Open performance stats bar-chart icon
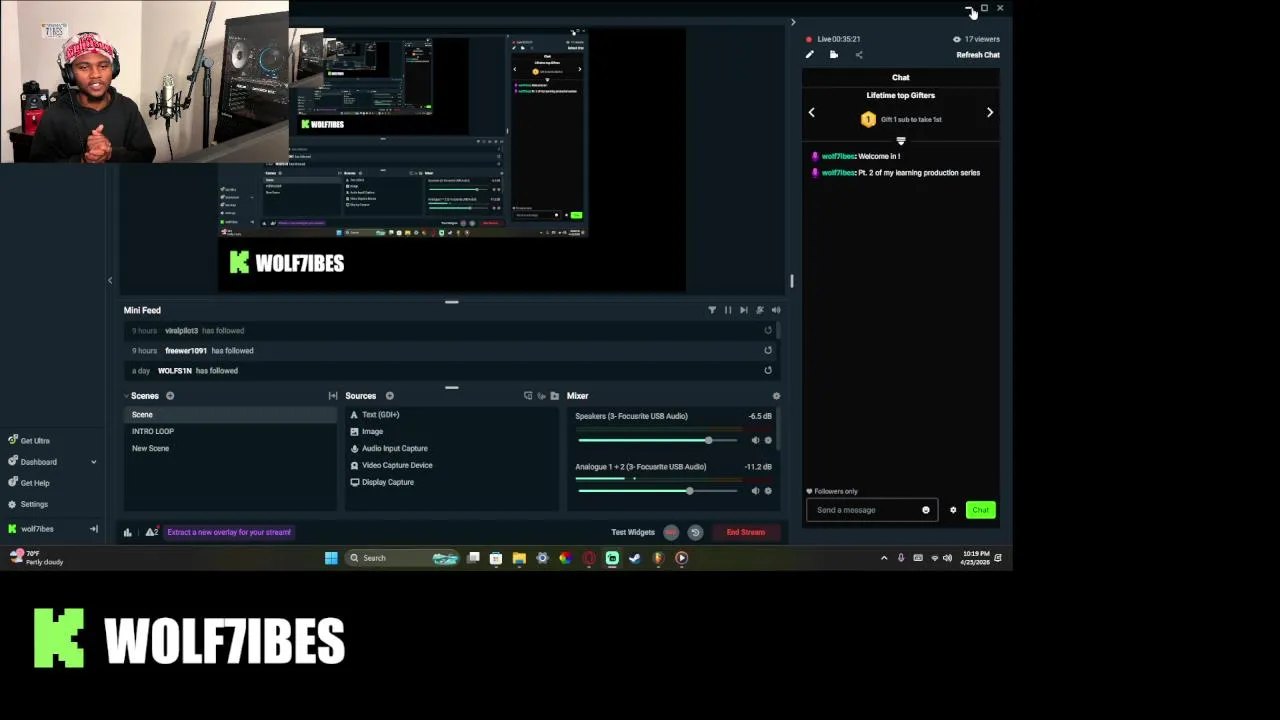Viewport: 1280px width, 720px height. point(128,532)
